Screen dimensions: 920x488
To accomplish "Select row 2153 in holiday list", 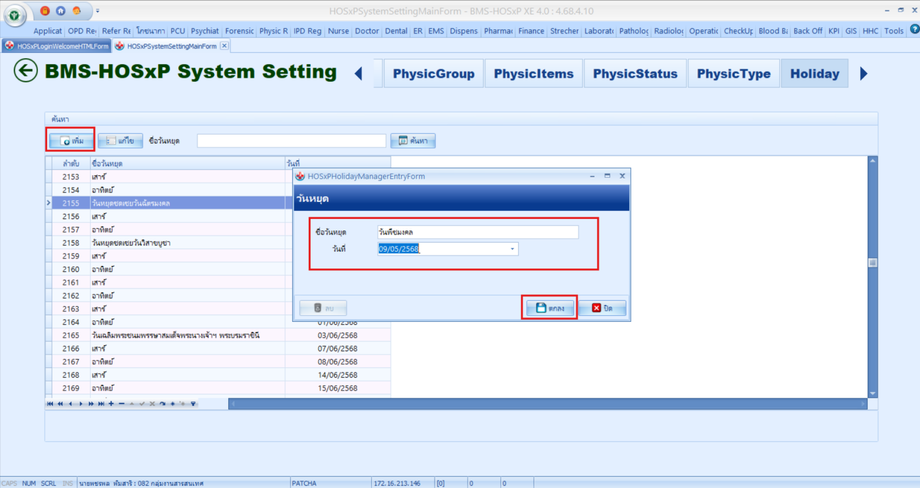I will tap(218, 177).
